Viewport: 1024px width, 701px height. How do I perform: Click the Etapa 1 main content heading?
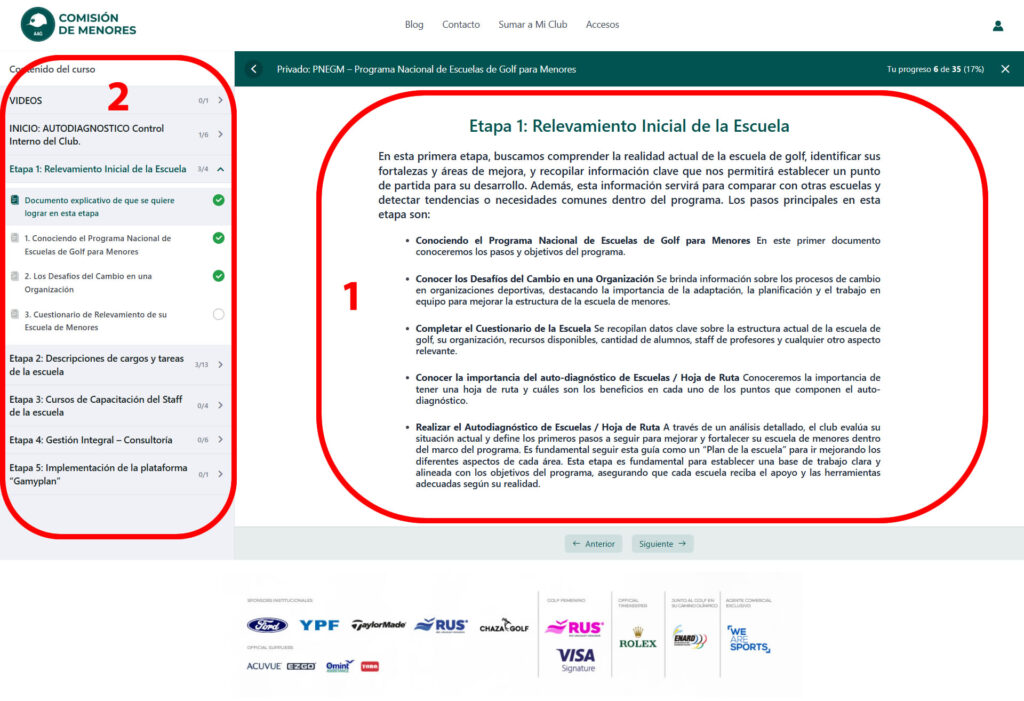click(x=629, y=125)
